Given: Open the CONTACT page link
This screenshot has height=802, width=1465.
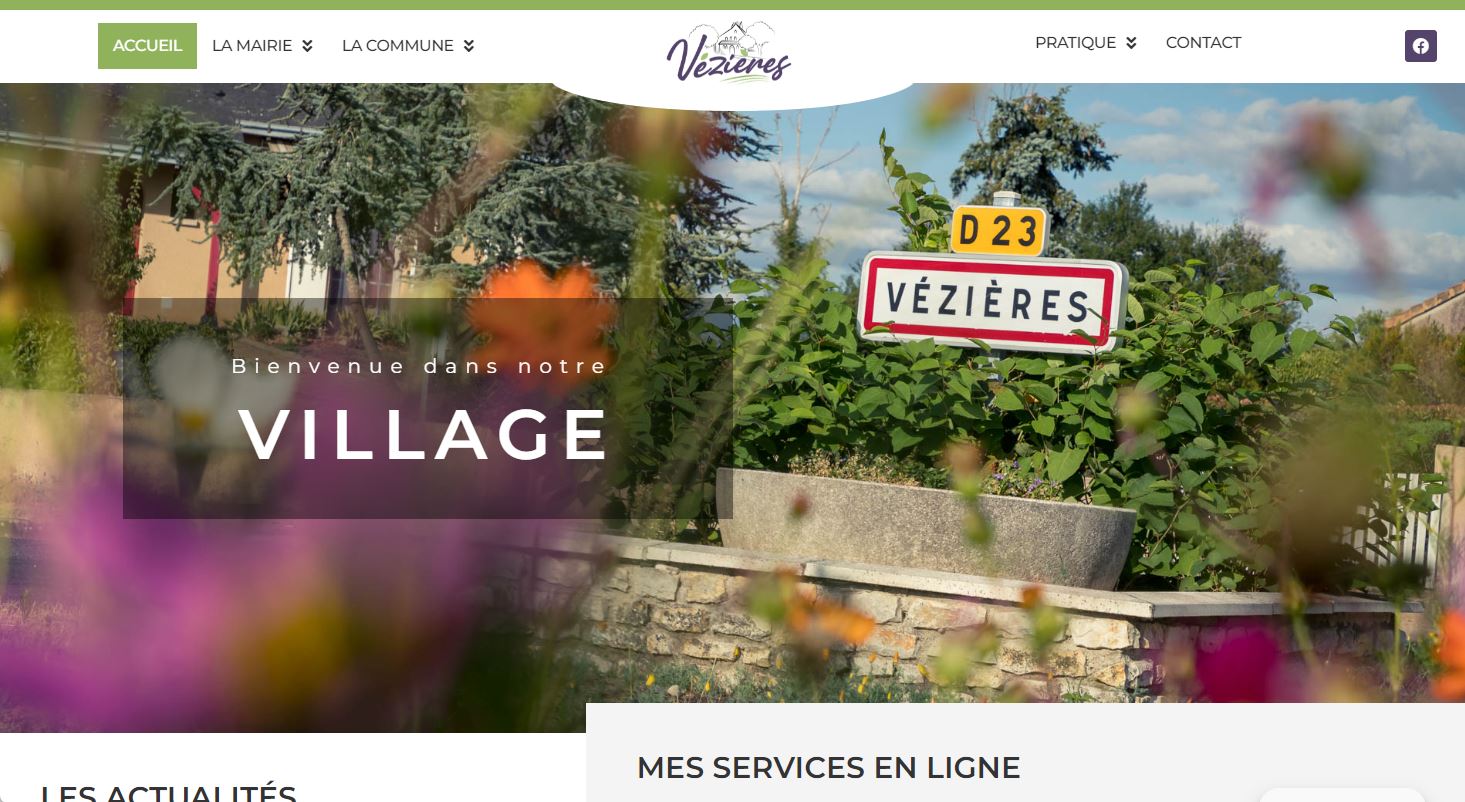Looking at the screenshot, I should (x=1203, y=43).
